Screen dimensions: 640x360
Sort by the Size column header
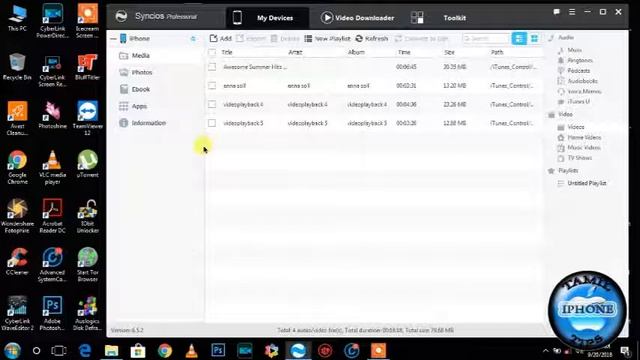pos(449,52)
